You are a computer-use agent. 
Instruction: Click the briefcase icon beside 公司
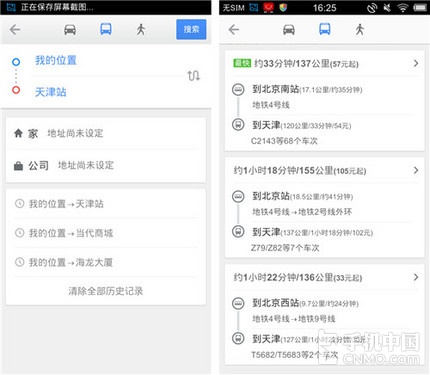(18, 166)
